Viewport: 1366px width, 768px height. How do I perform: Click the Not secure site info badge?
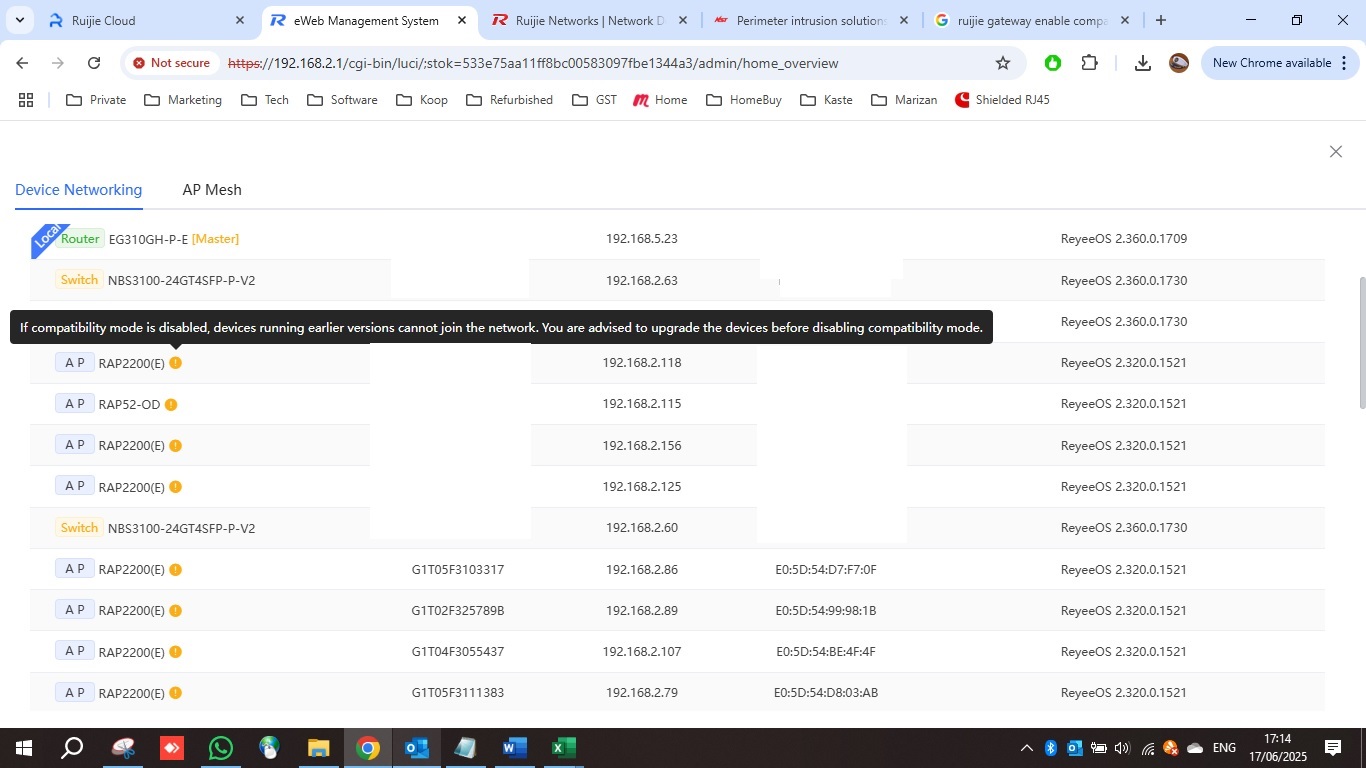pos(170,63)
